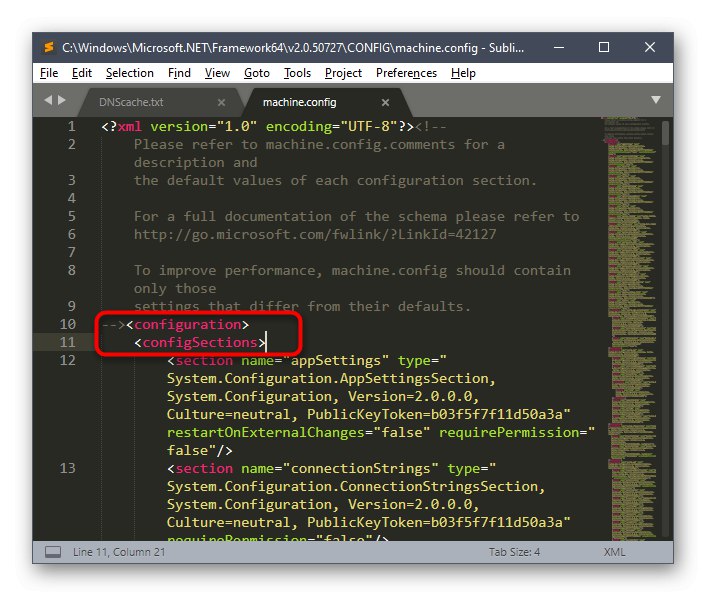Click the version="1.0" attribute

[x=203, y=126]
